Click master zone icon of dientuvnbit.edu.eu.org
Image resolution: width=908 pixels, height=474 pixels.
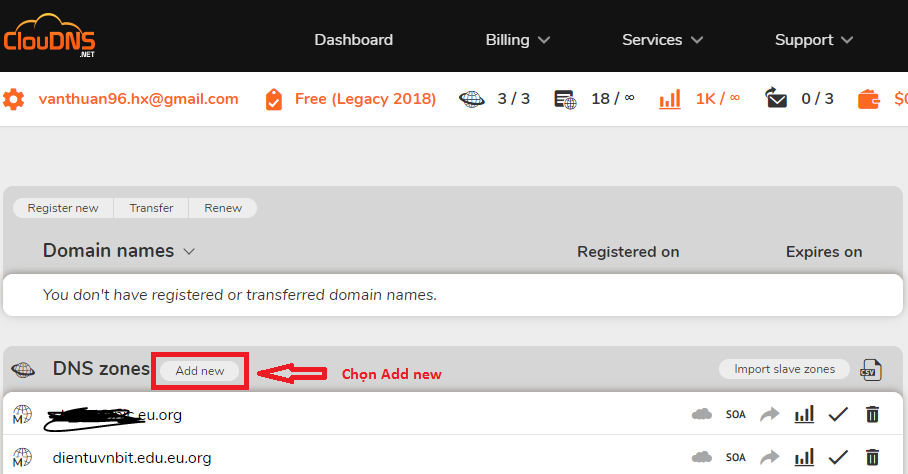click(22, 457)
